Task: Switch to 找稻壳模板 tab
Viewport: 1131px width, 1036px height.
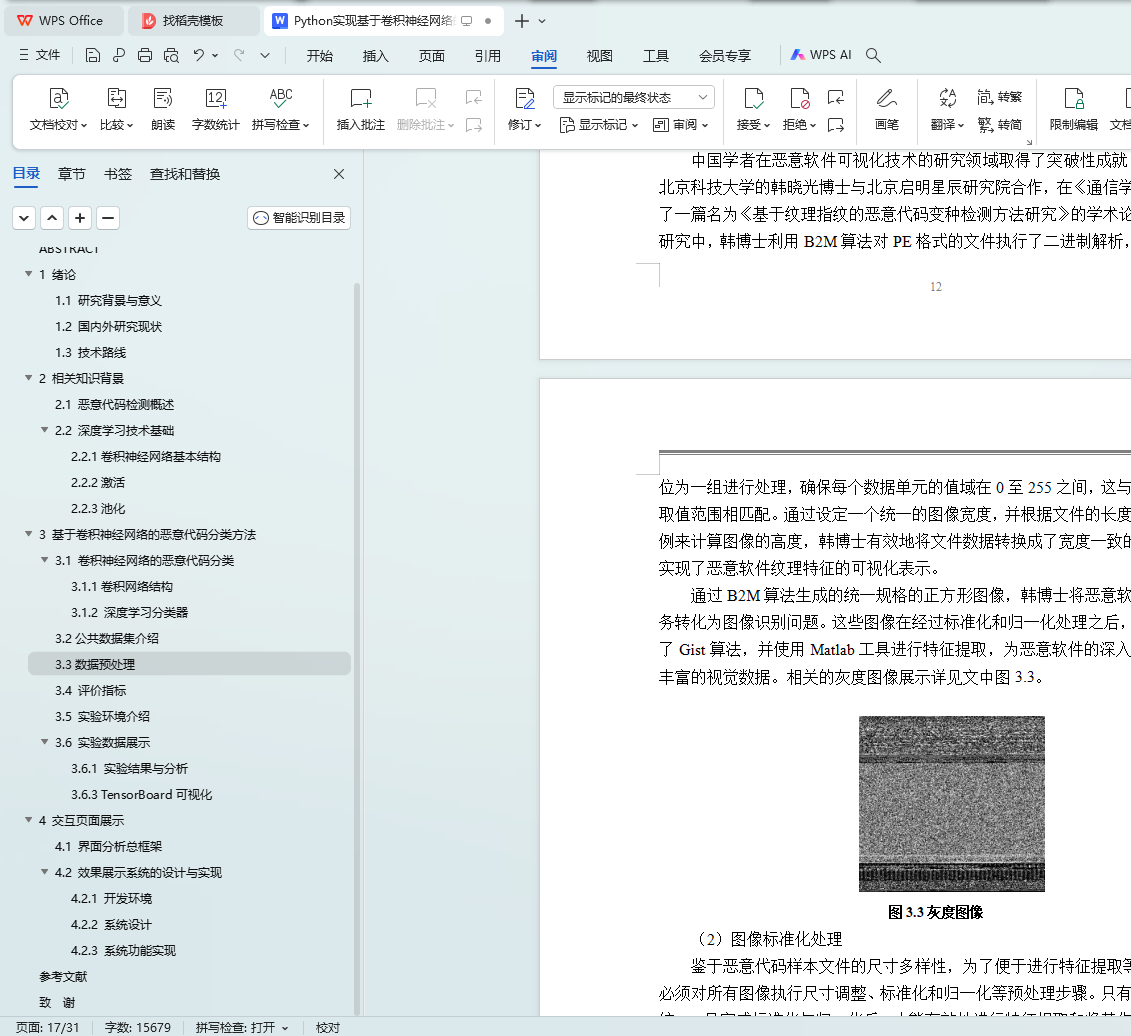Action: (193, 21)
